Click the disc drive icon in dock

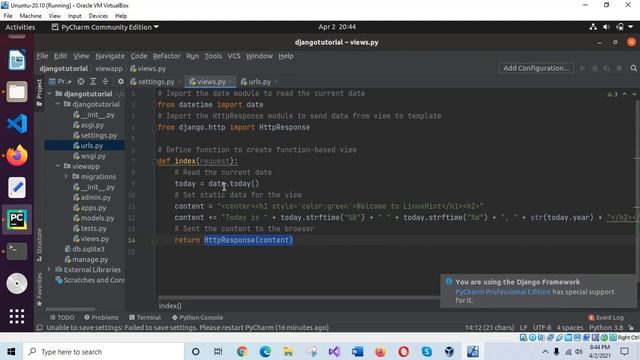(17, 283)
